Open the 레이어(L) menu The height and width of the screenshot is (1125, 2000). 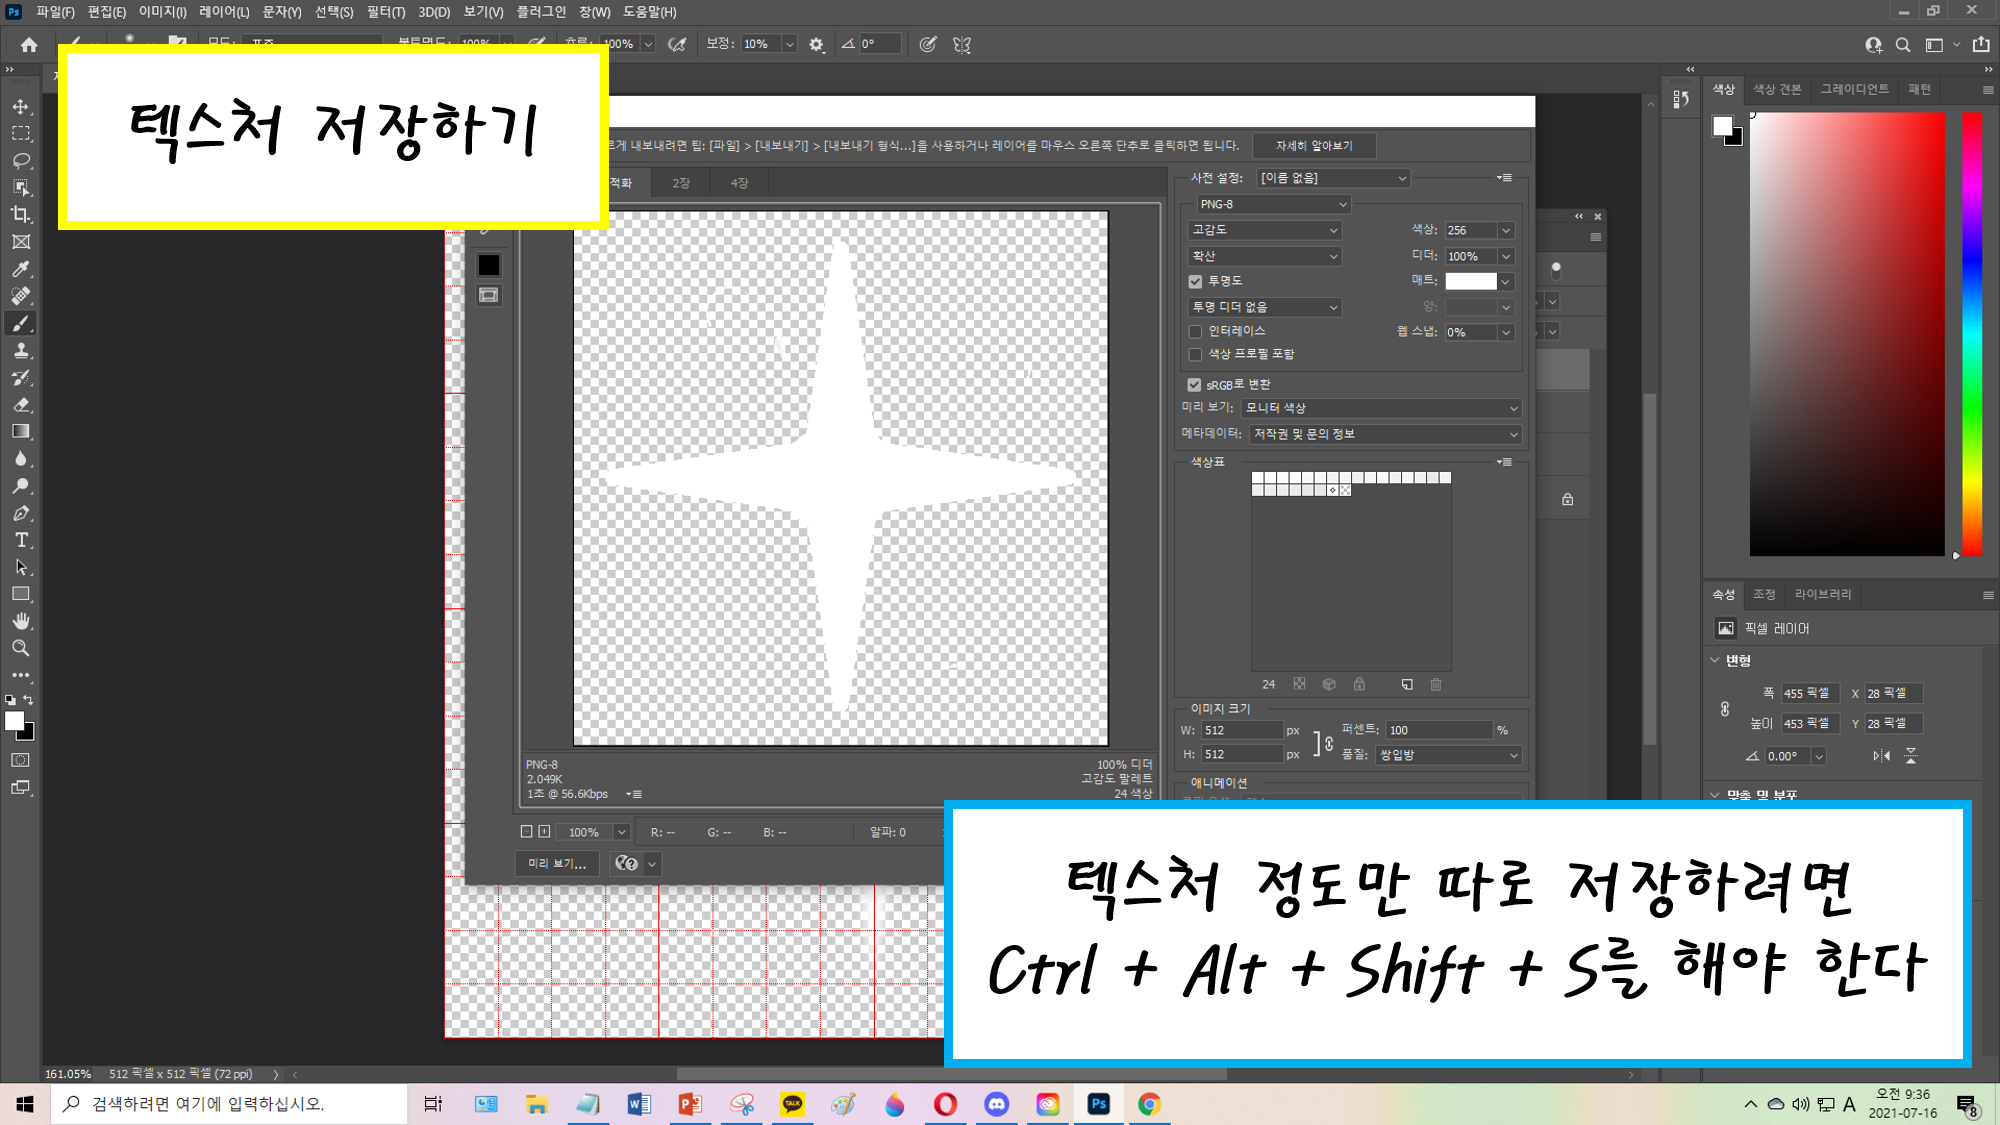pos(224,12)
